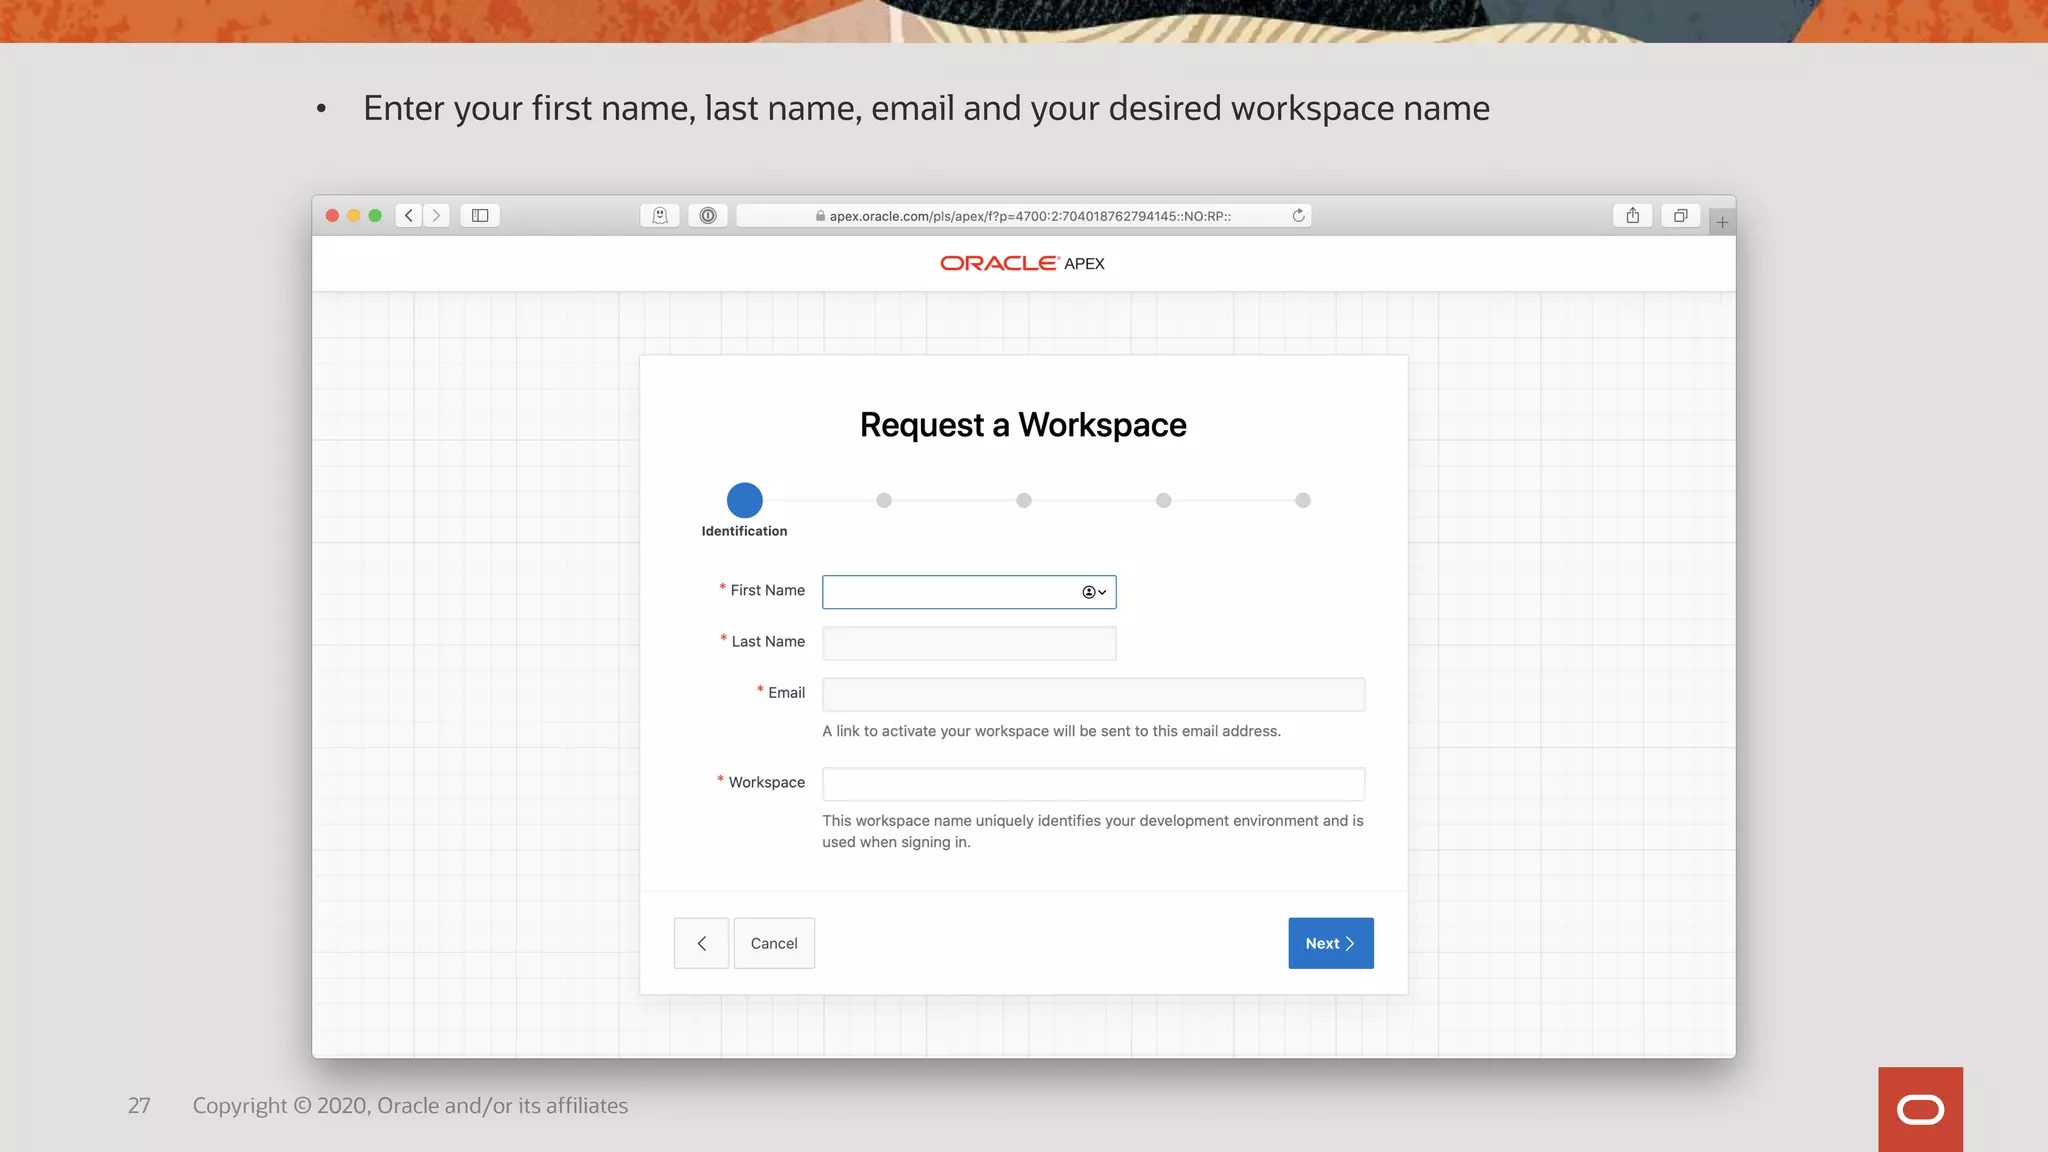Select the second wizard step dot
2048x1152 pixels.
click(884, 500)
